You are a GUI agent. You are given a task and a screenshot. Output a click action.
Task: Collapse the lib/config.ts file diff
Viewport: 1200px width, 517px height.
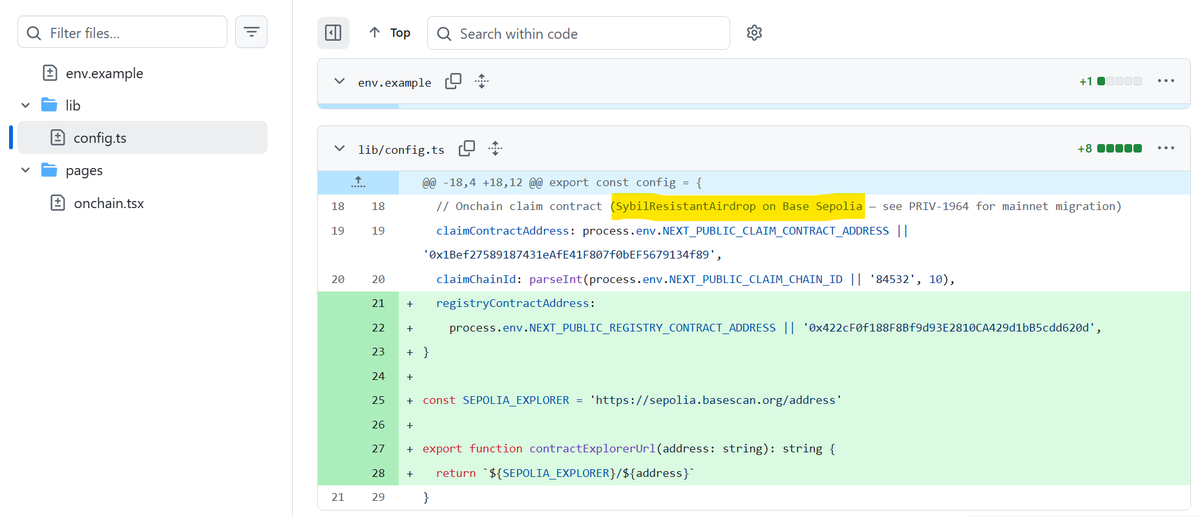(x=340, y=149)
